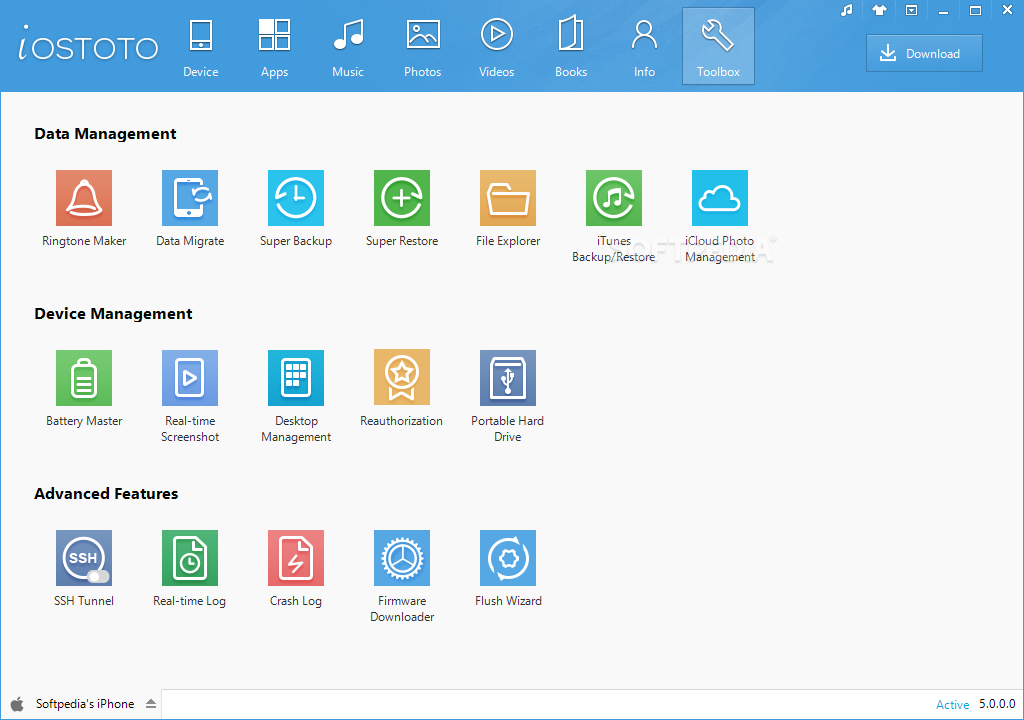The width and height of the screenshot is (1024, 720).
Task: Open the title bar dropdown menu icon
Action: tap(911, 10)
